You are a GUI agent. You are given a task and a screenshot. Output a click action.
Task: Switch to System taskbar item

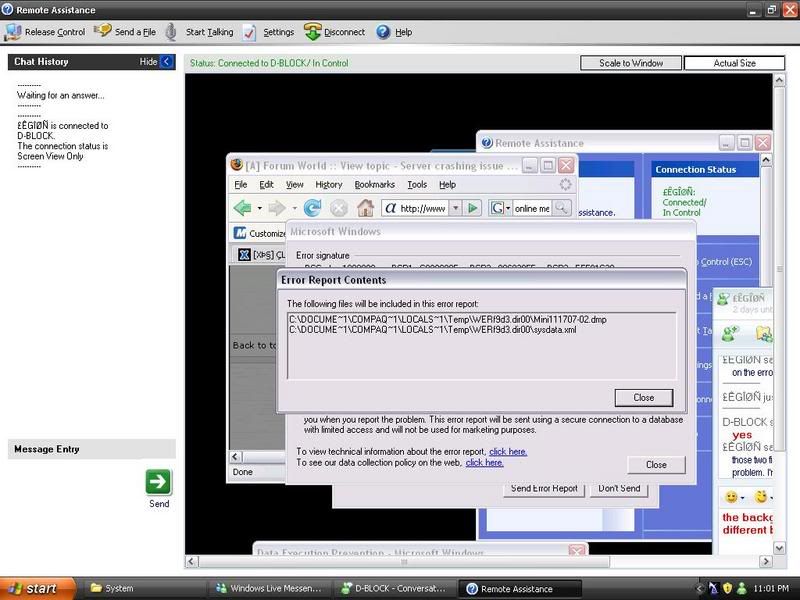point(145,588)
